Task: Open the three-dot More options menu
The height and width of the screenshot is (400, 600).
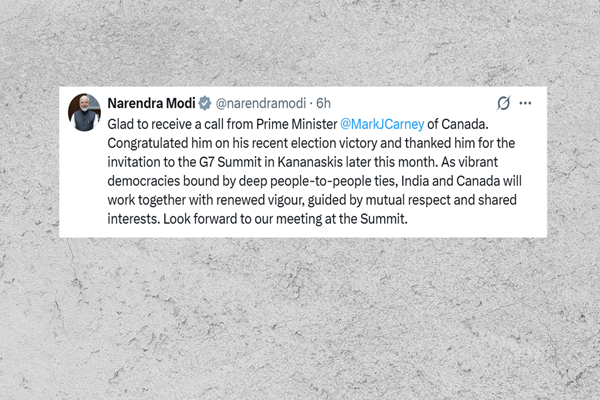Action: click(x=526, y=103)
